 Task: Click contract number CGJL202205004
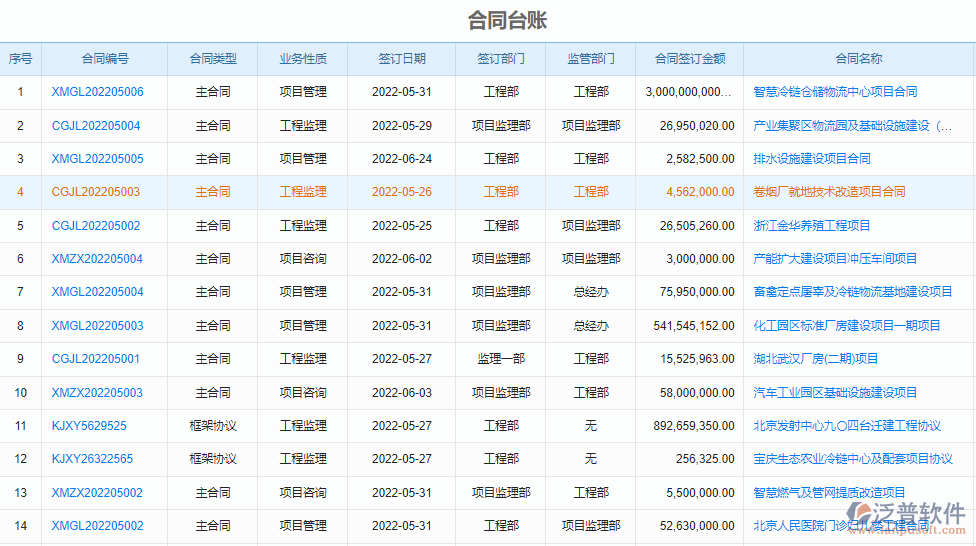click(96, 126)
